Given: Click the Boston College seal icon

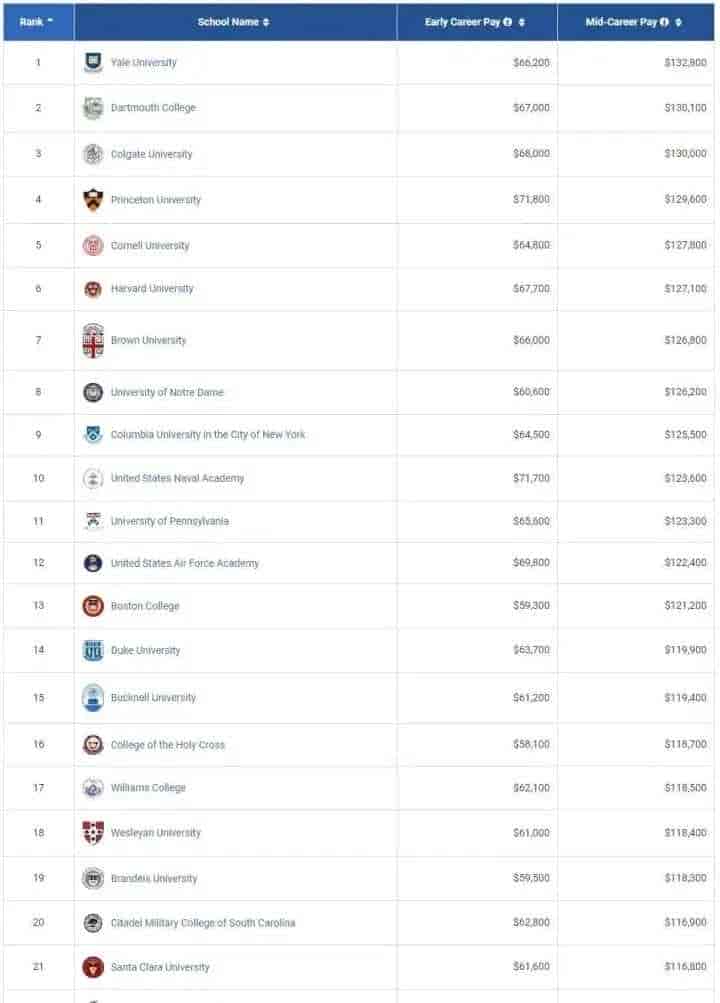Looking at the screenshot, I should 93,605.
